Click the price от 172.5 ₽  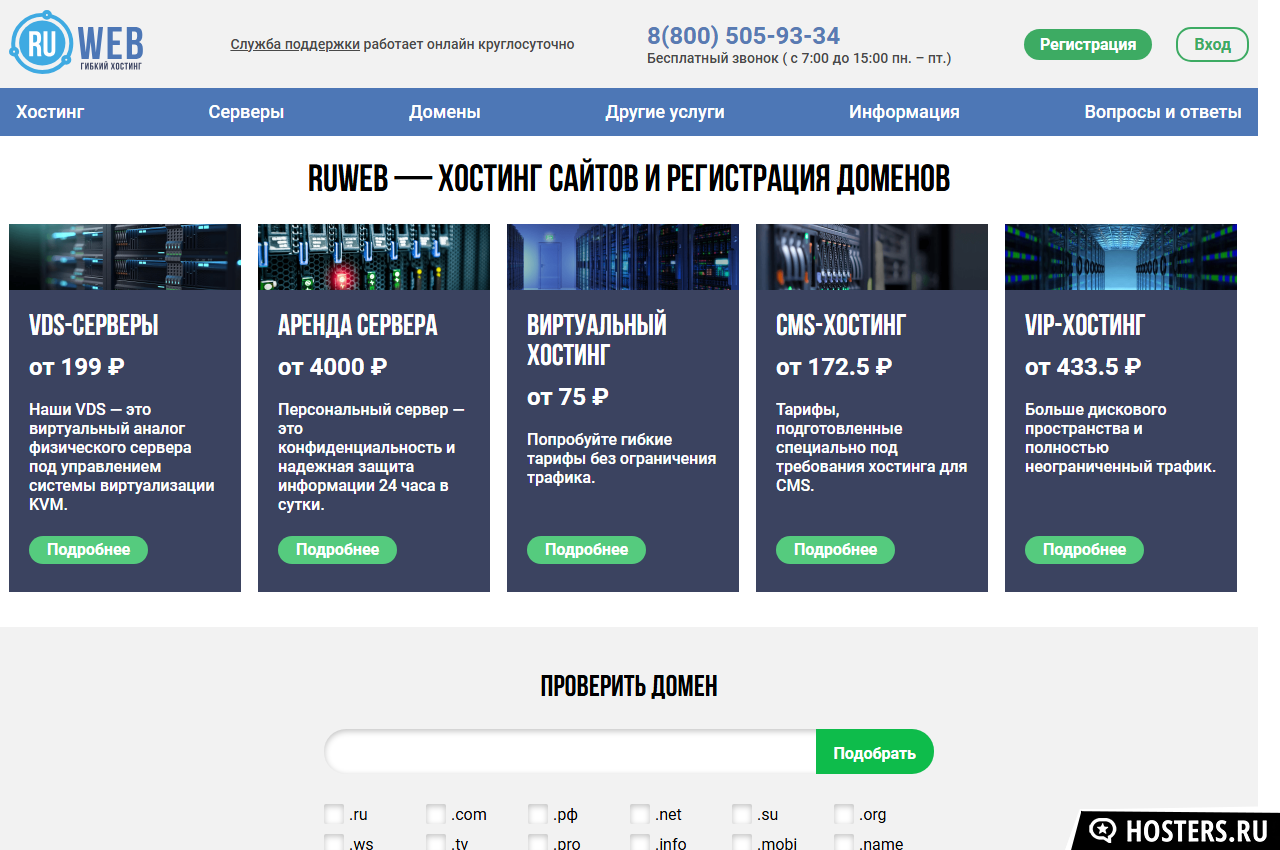click(x=834, y=367)
